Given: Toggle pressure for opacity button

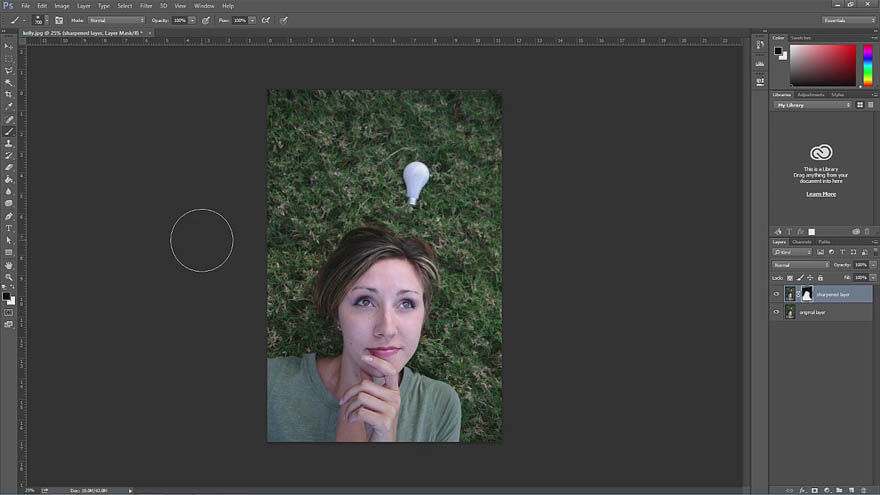Looking at the screenshot, I should click(206, 20).
